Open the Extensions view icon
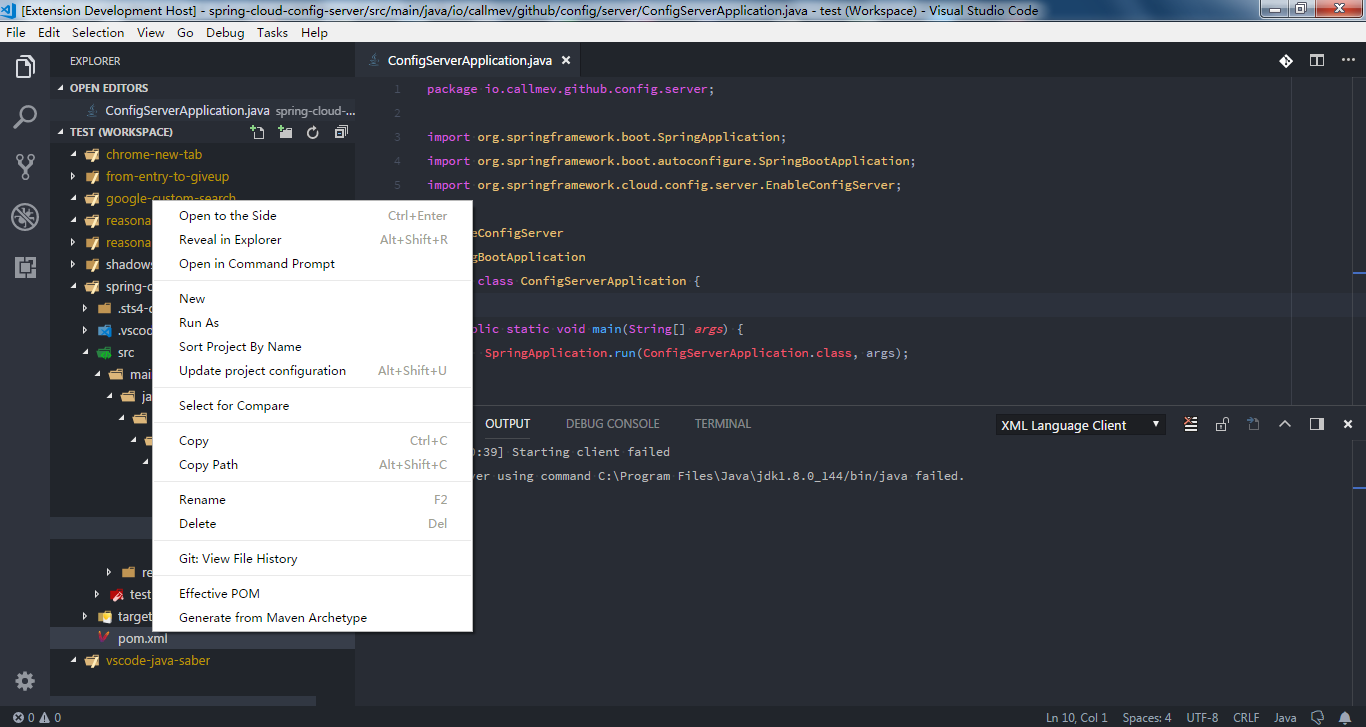This screenshot has height=727, width=1366. coord(25,267)
